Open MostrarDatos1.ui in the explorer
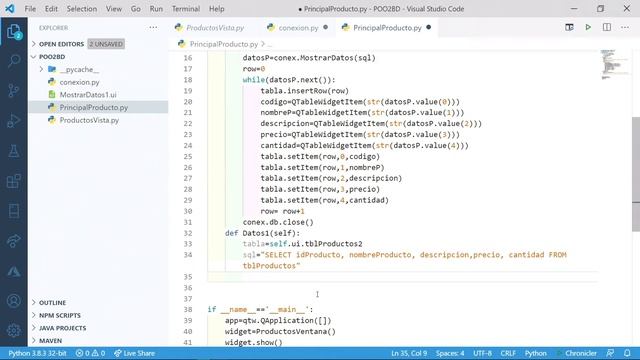Screen dimensions: 640x360 [88, 95]
